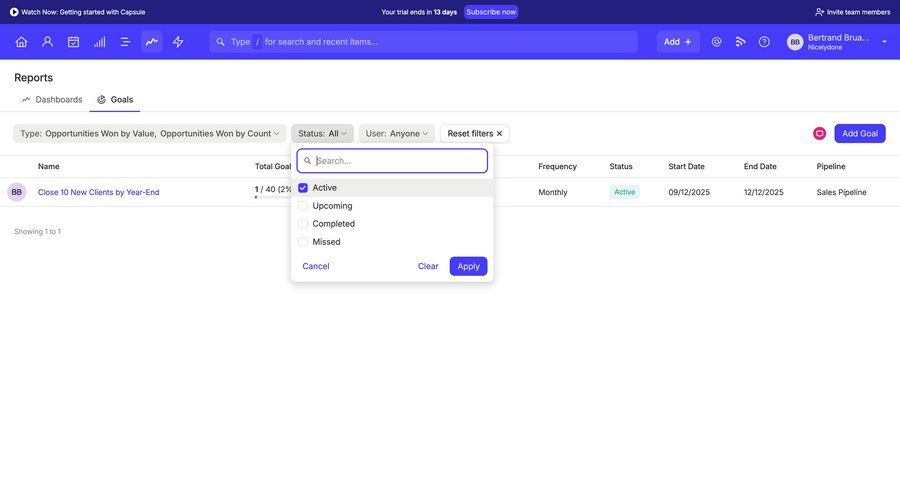Viewport: 900px width, 484px height.
Task: Check the Upcoming status checkbox
Action: (303, 206)
